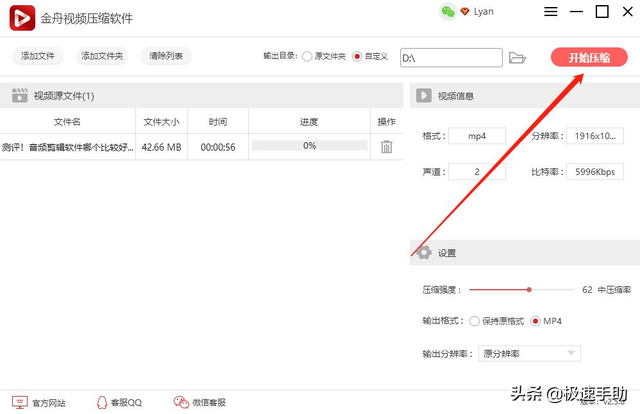Click the video info play icon
Screen dimensions: 640x414
[424, 96]
